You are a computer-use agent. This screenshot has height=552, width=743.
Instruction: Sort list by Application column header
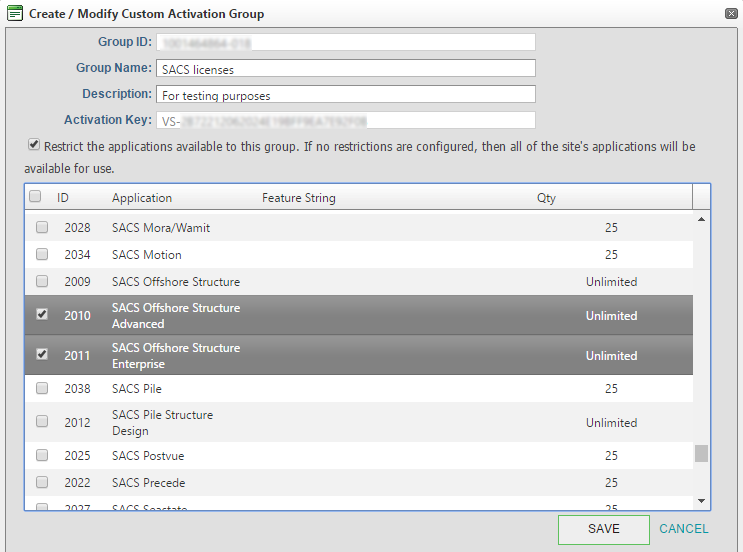pos(142,198)
